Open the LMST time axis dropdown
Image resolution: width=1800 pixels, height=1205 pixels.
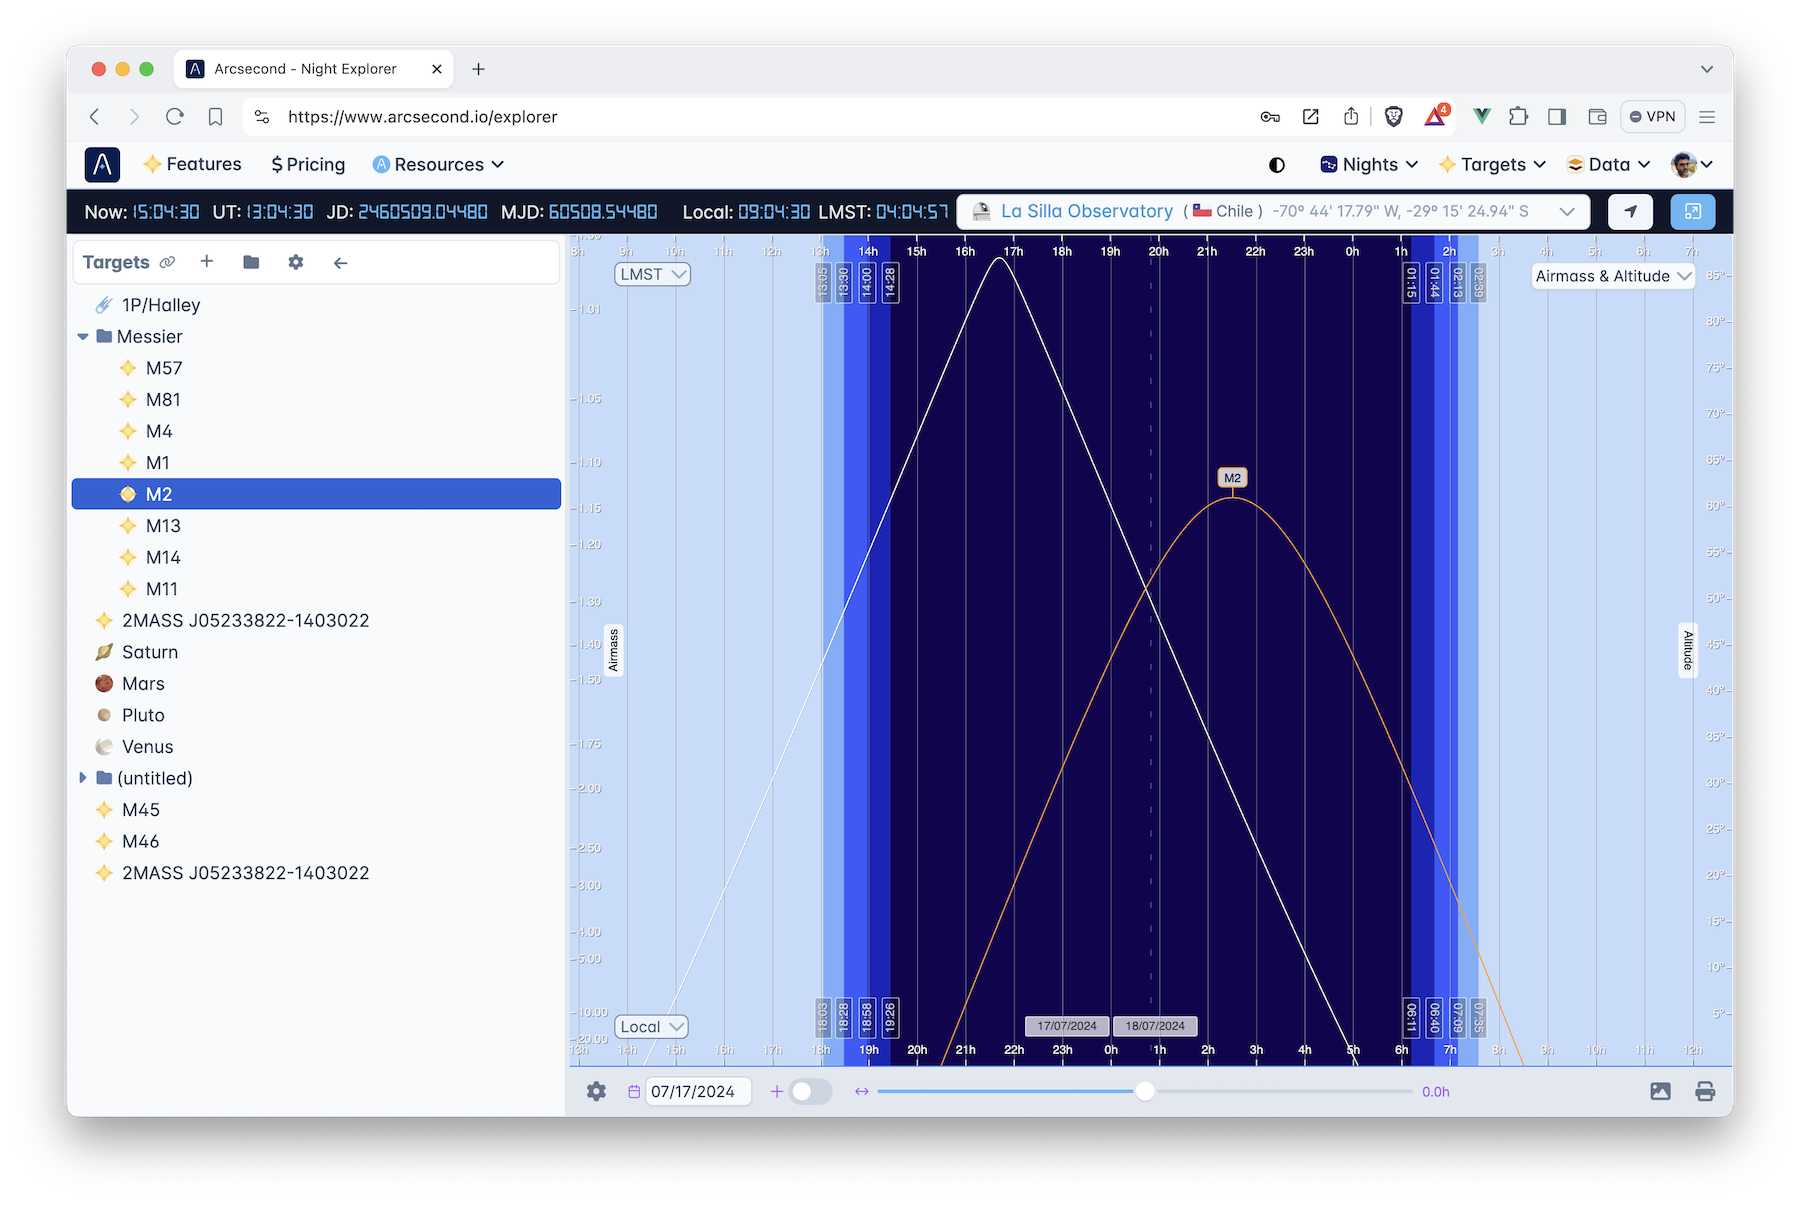coord(653,274)
